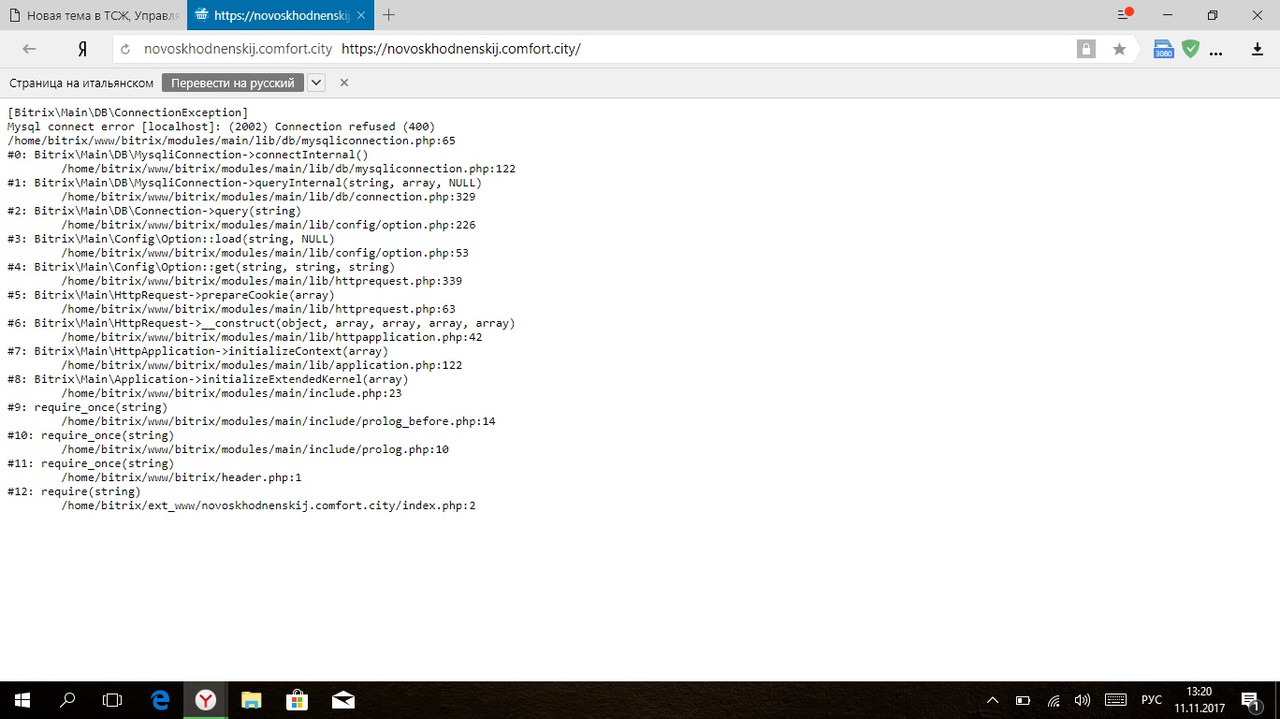Show hidden tray icons chevron
This screenshot has height=719, width=1280.
tap(993, 700)
